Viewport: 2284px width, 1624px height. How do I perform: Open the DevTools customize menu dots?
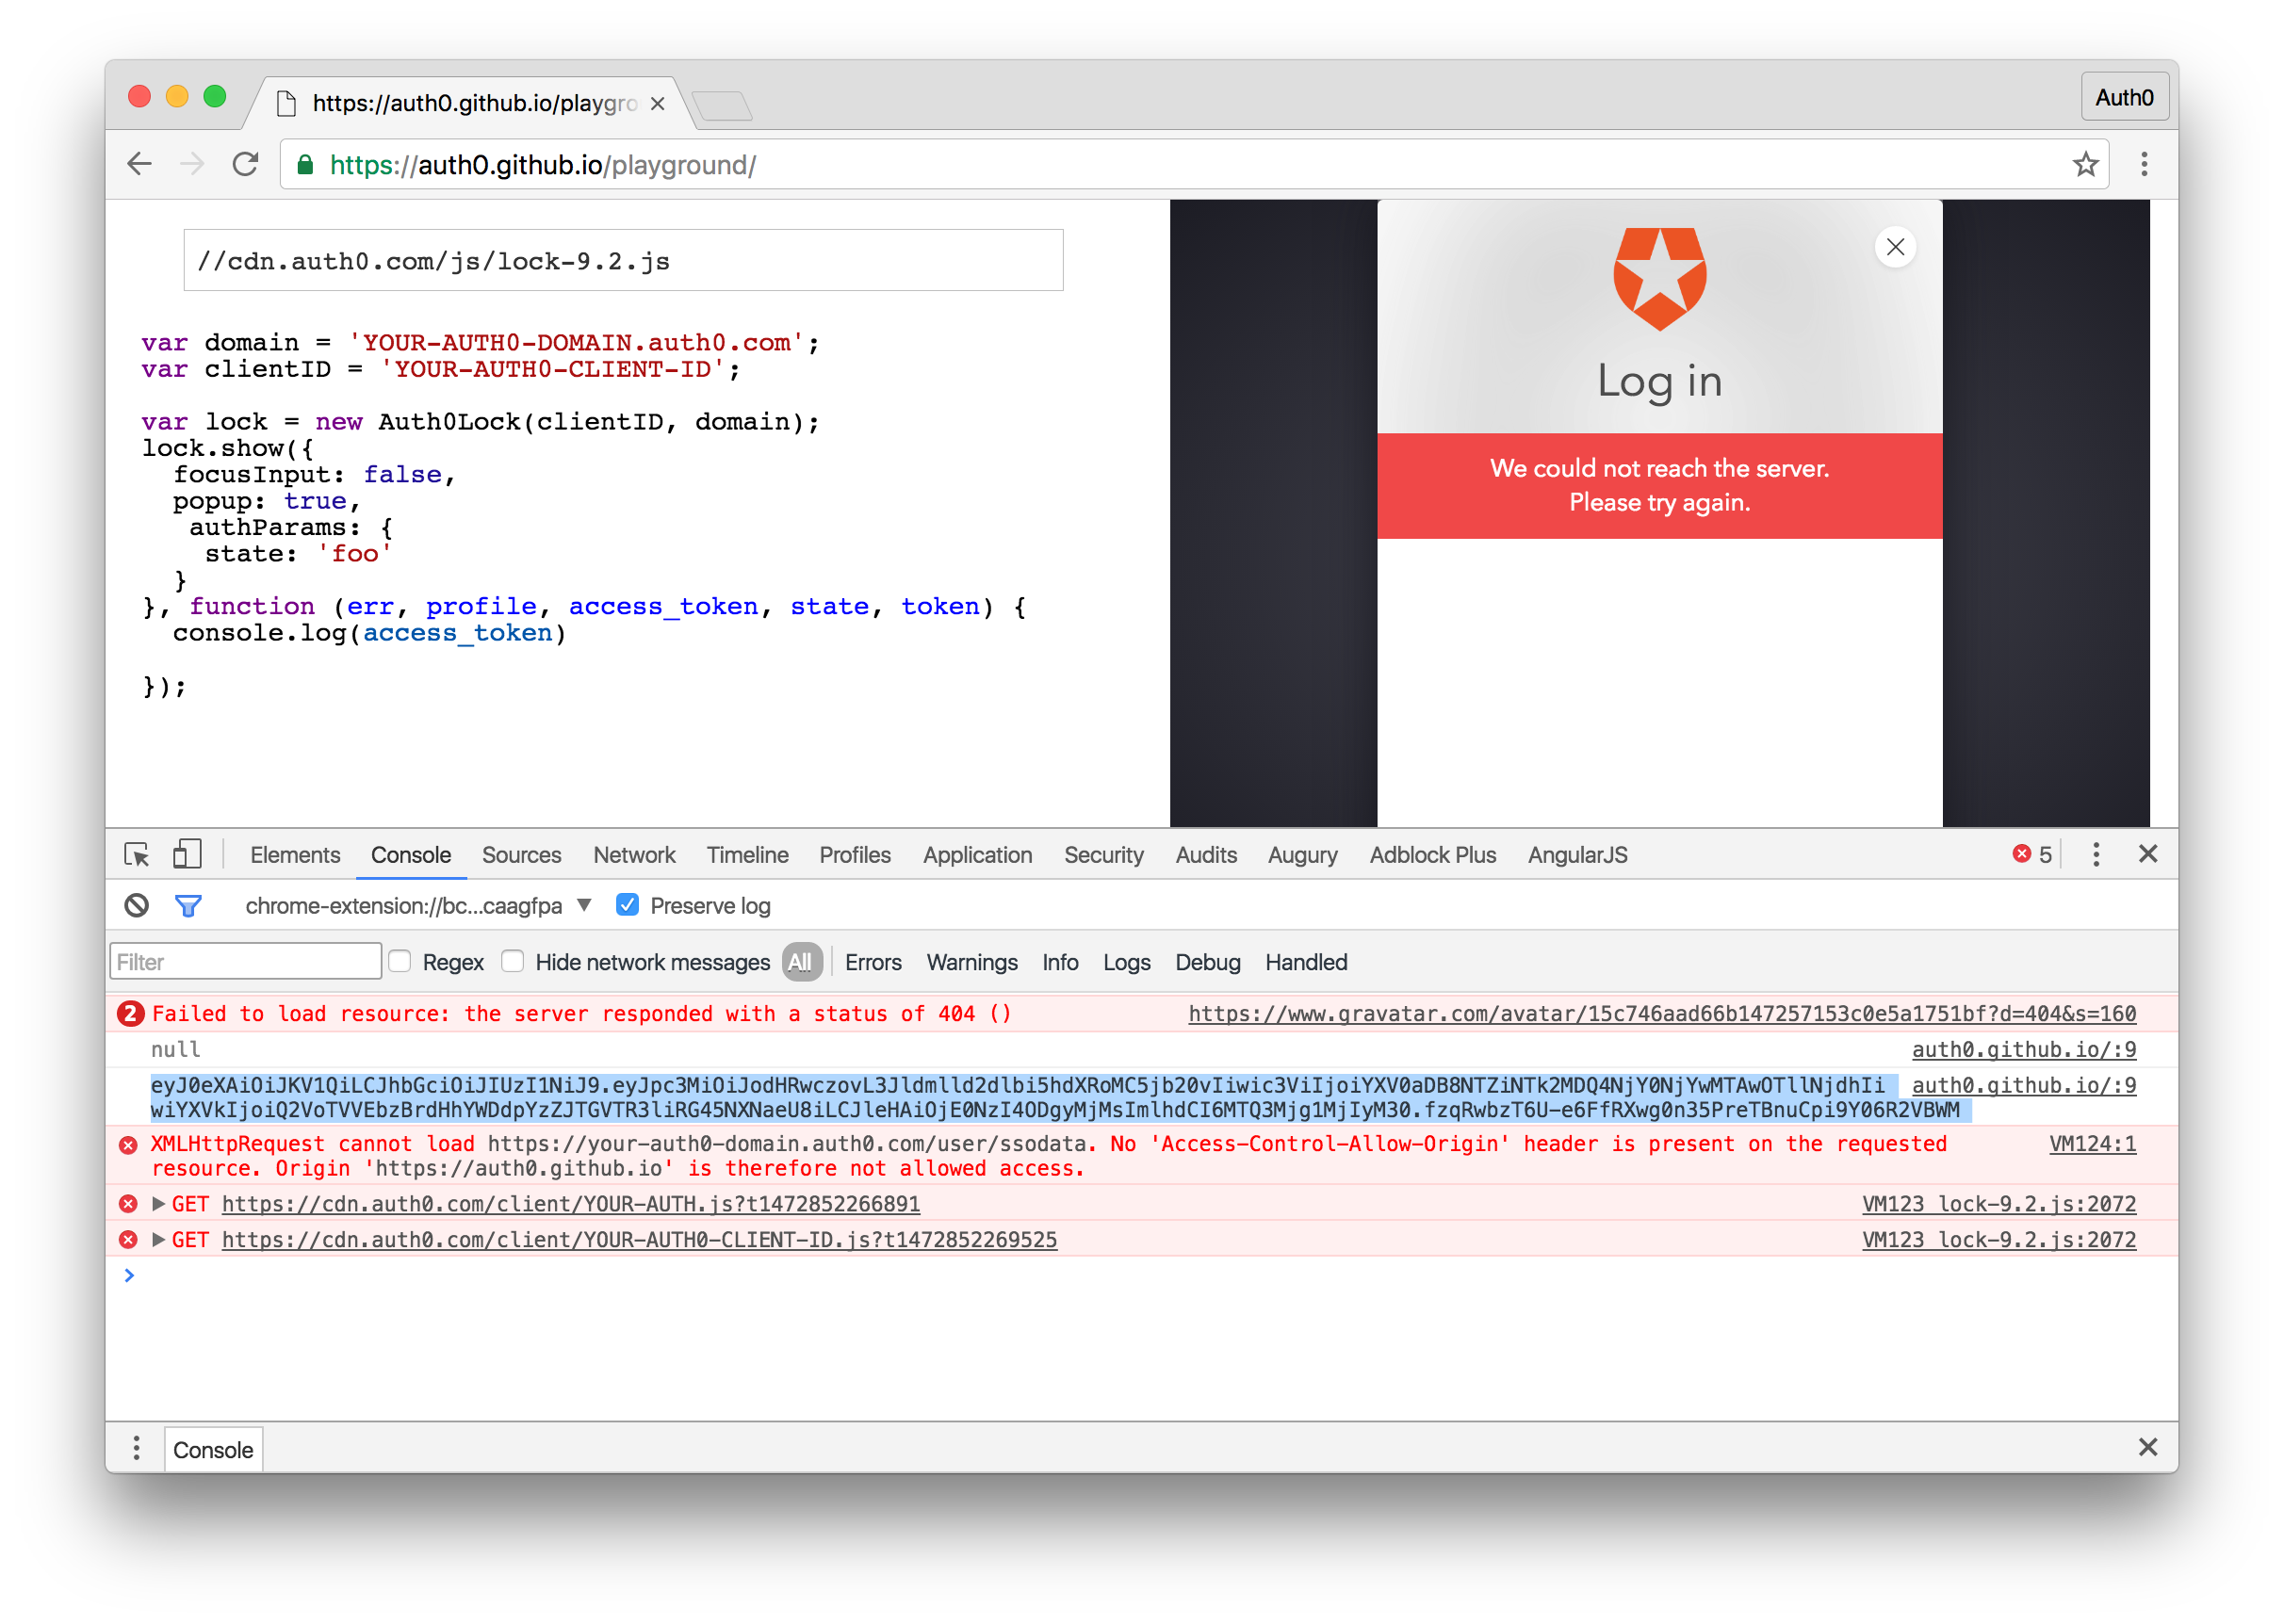(2096, 855)
